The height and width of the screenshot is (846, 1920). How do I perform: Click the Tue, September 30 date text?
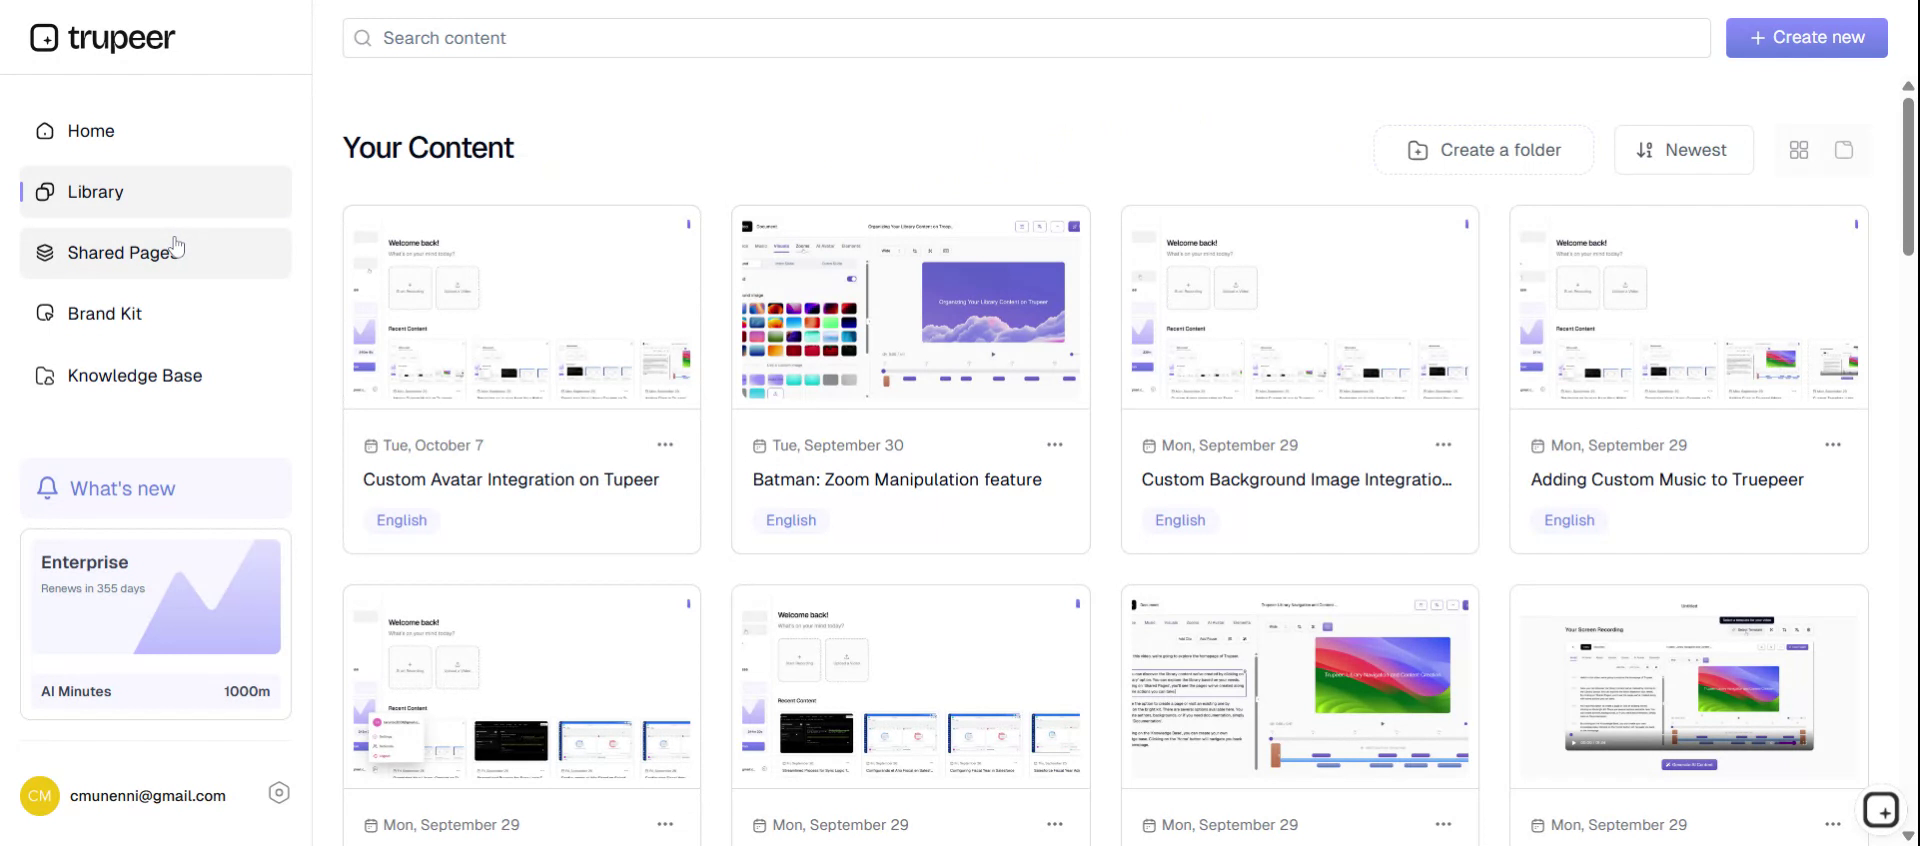point(838,445)
